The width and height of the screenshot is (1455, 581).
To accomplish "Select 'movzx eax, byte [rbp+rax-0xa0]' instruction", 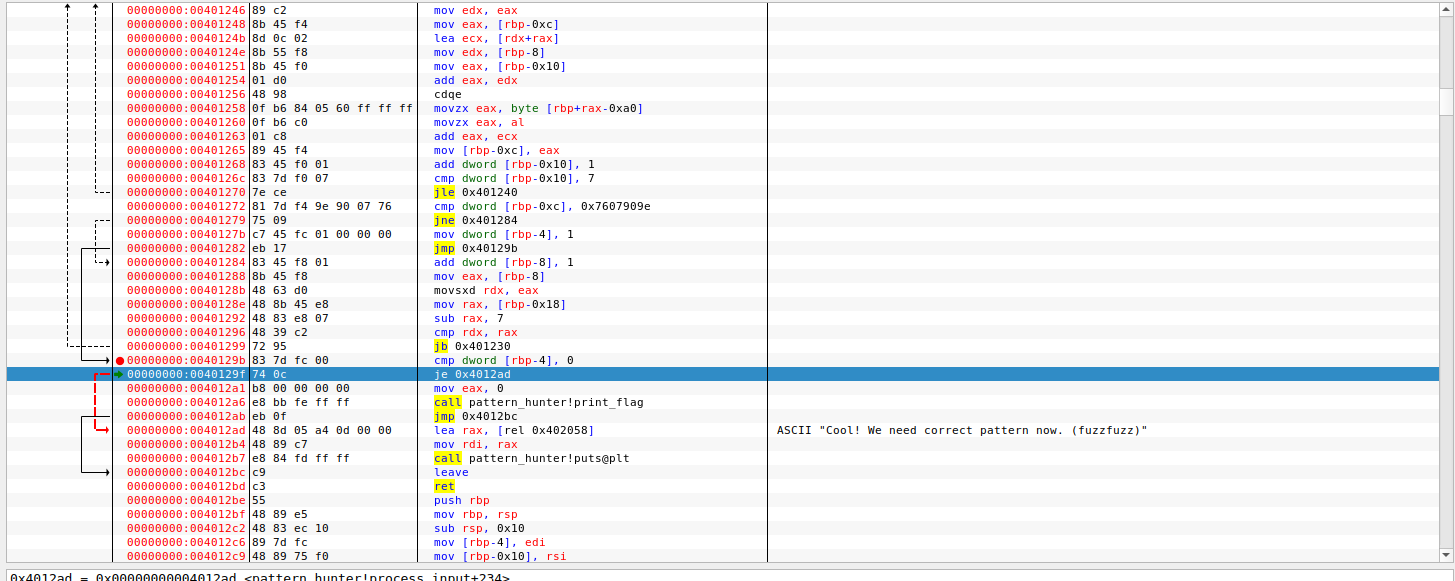I will point(538,108).
